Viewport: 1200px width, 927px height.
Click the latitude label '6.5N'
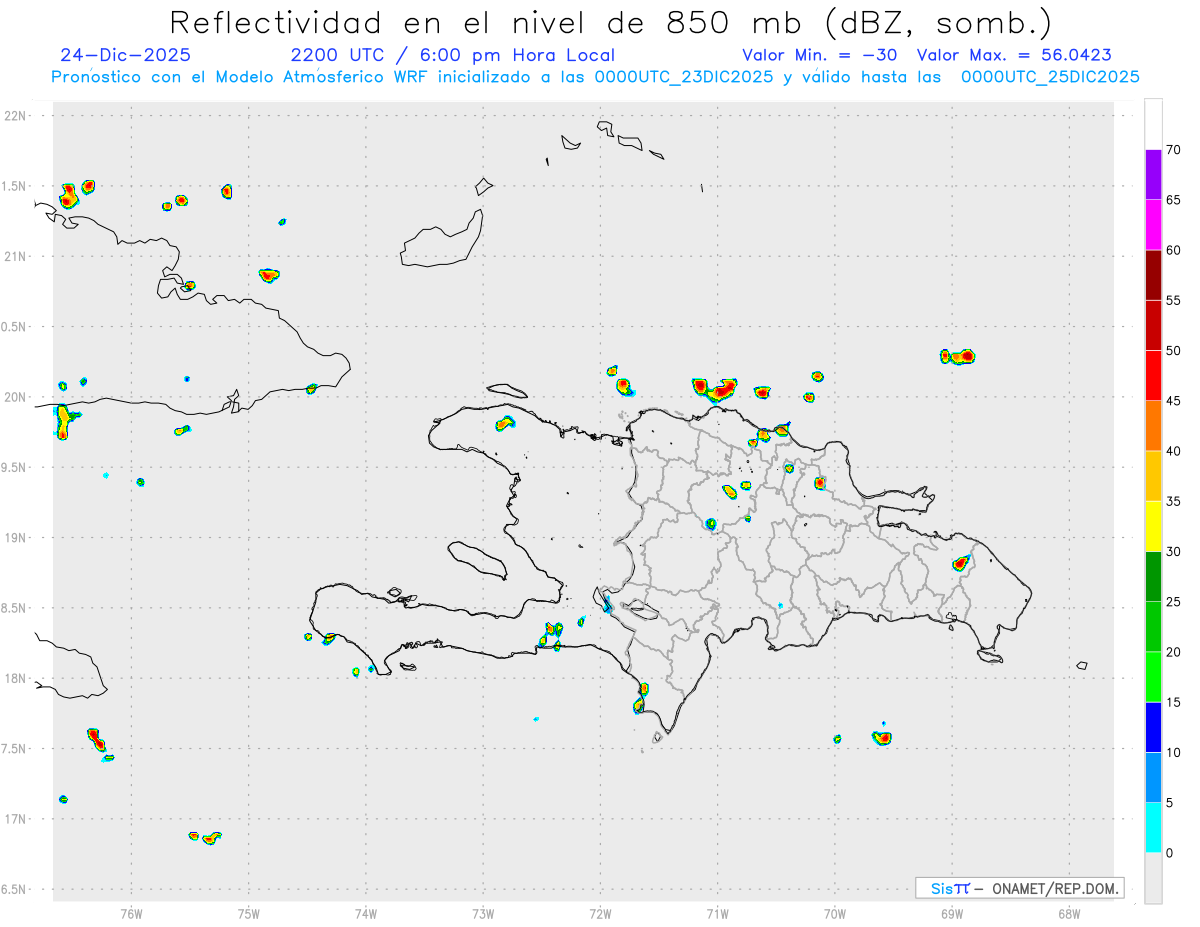15,890
